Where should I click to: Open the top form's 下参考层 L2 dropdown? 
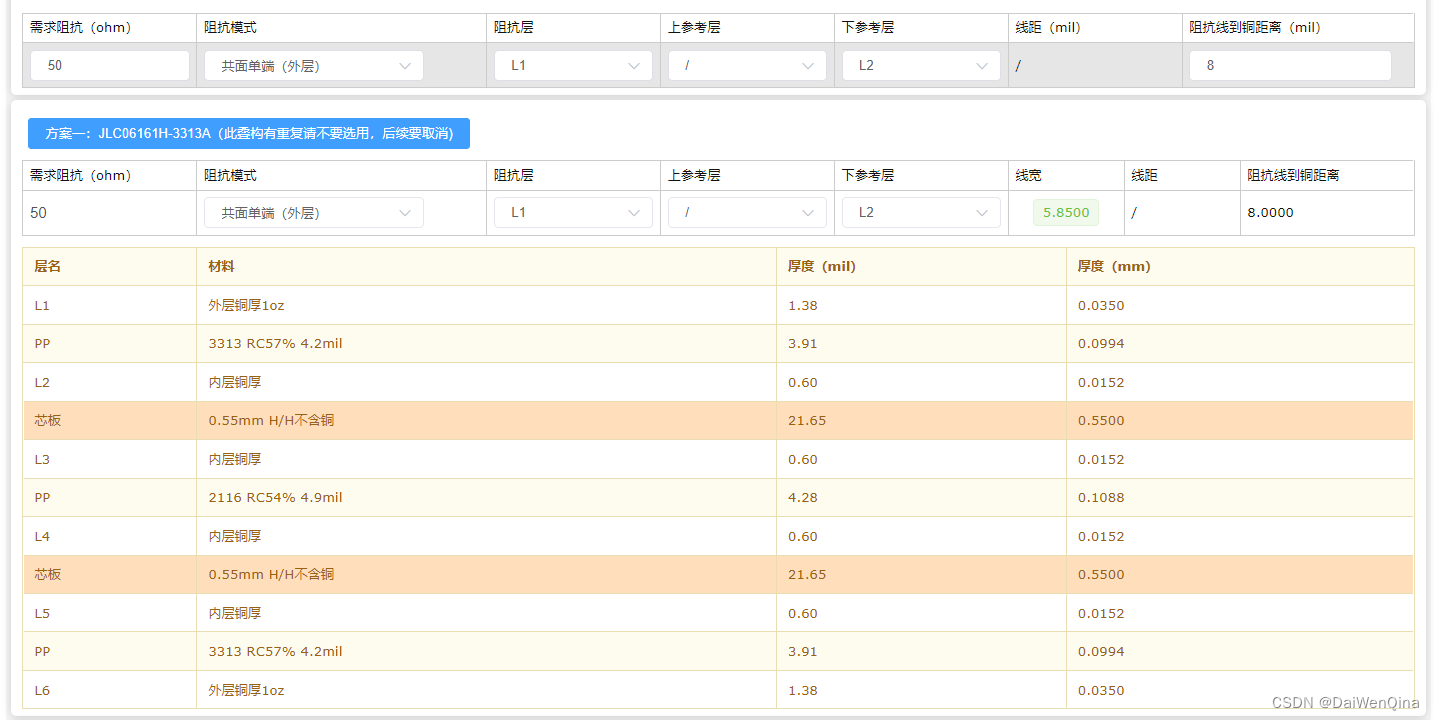(921, 66)
